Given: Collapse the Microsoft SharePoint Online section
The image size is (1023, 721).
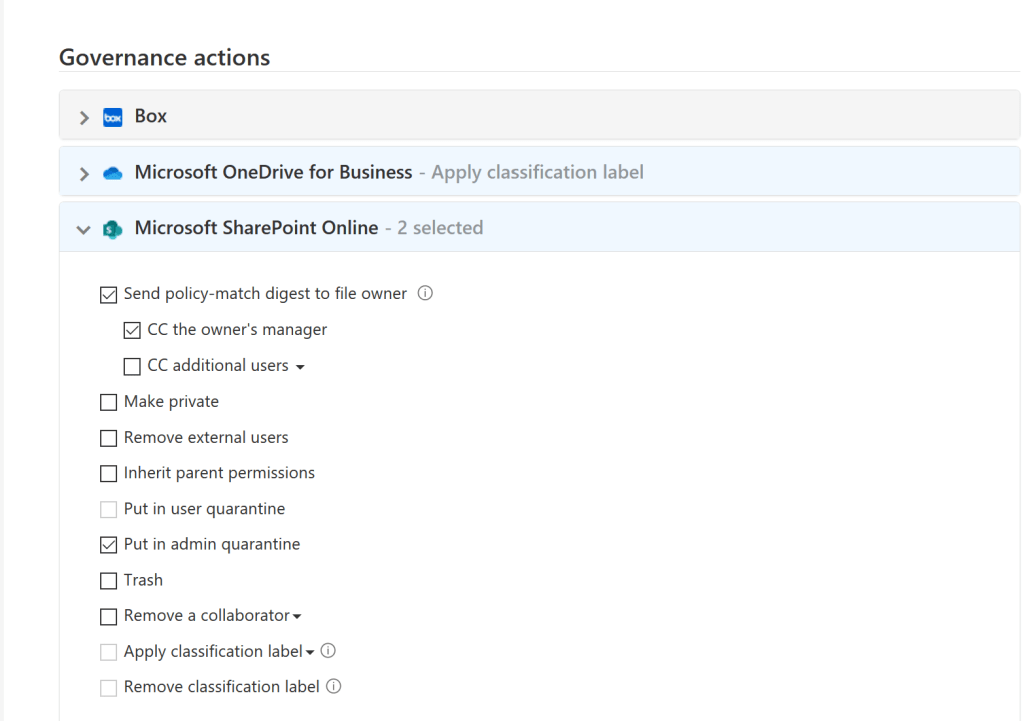Looking at the screenshot, I should coord(84,229).
